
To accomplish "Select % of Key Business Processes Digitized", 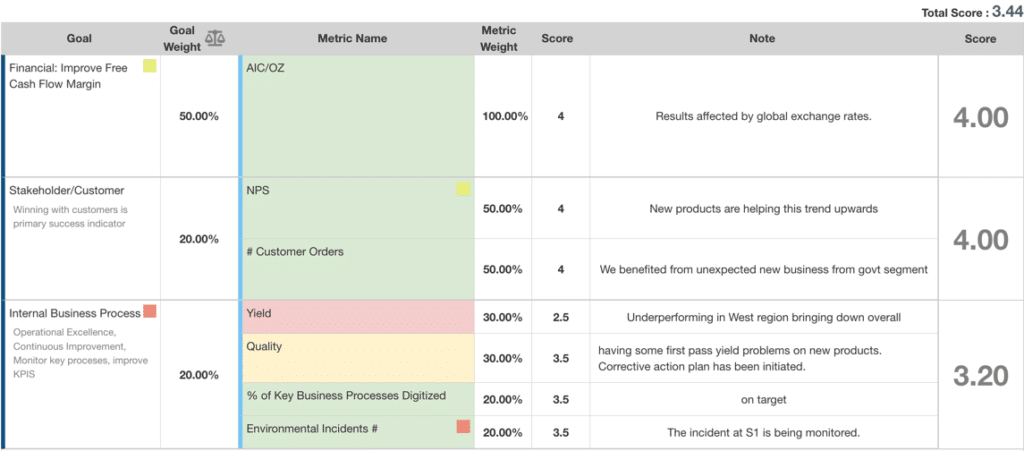I will click(x=346, y=396).
